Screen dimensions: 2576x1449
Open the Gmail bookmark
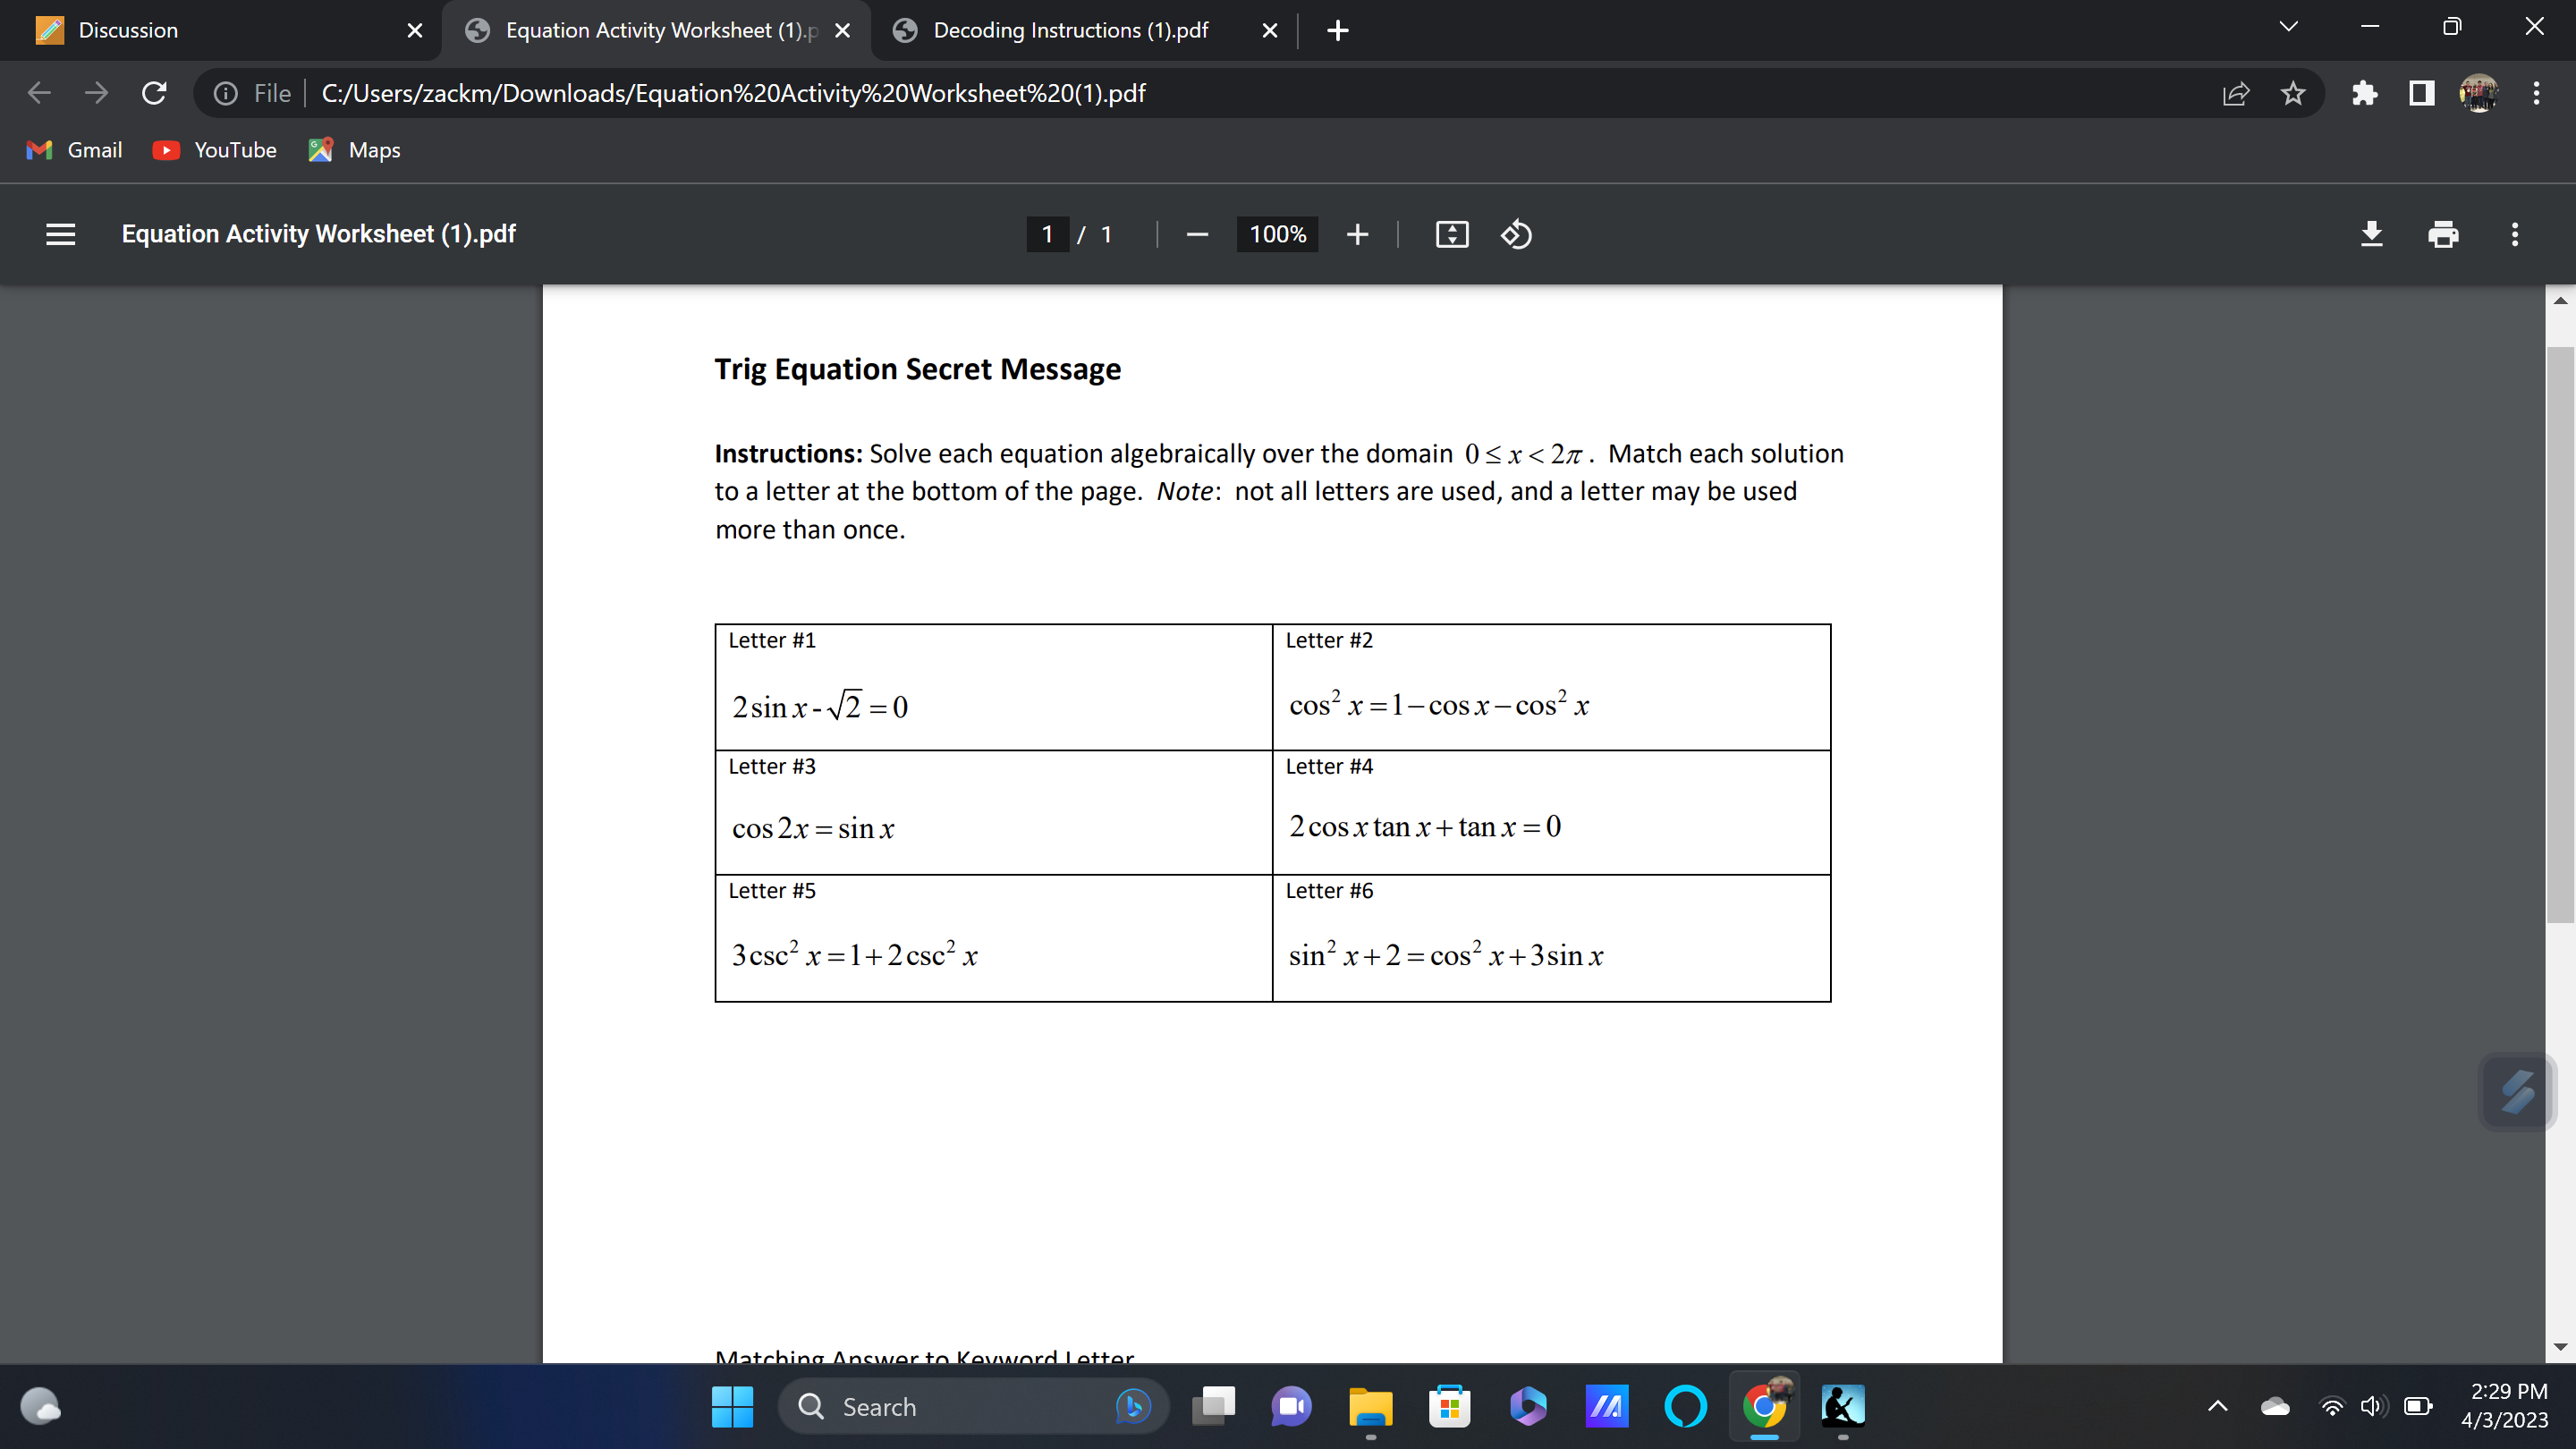pos(73,150)
